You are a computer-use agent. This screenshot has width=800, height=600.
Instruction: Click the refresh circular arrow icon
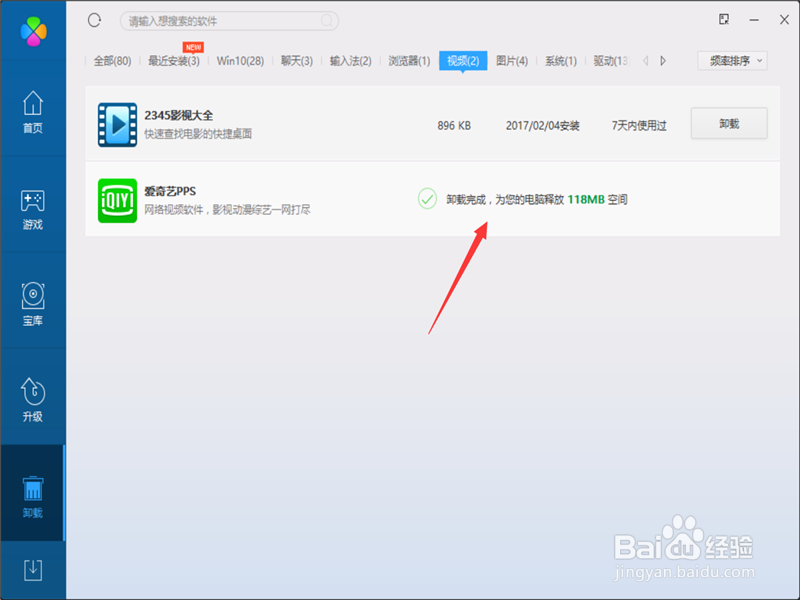coord(94,20)
